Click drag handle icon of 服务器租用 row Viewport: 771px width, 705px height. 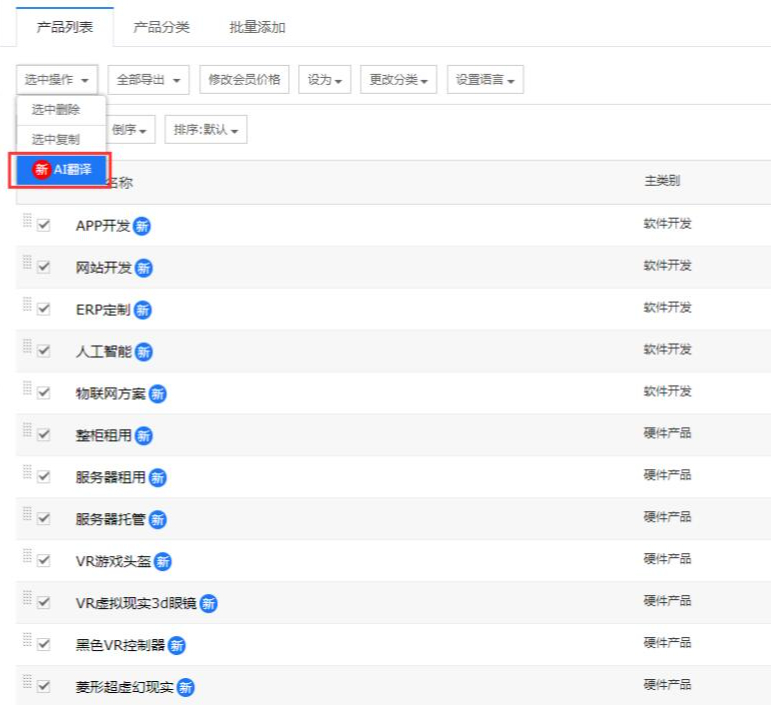click(x=28, y=471)
